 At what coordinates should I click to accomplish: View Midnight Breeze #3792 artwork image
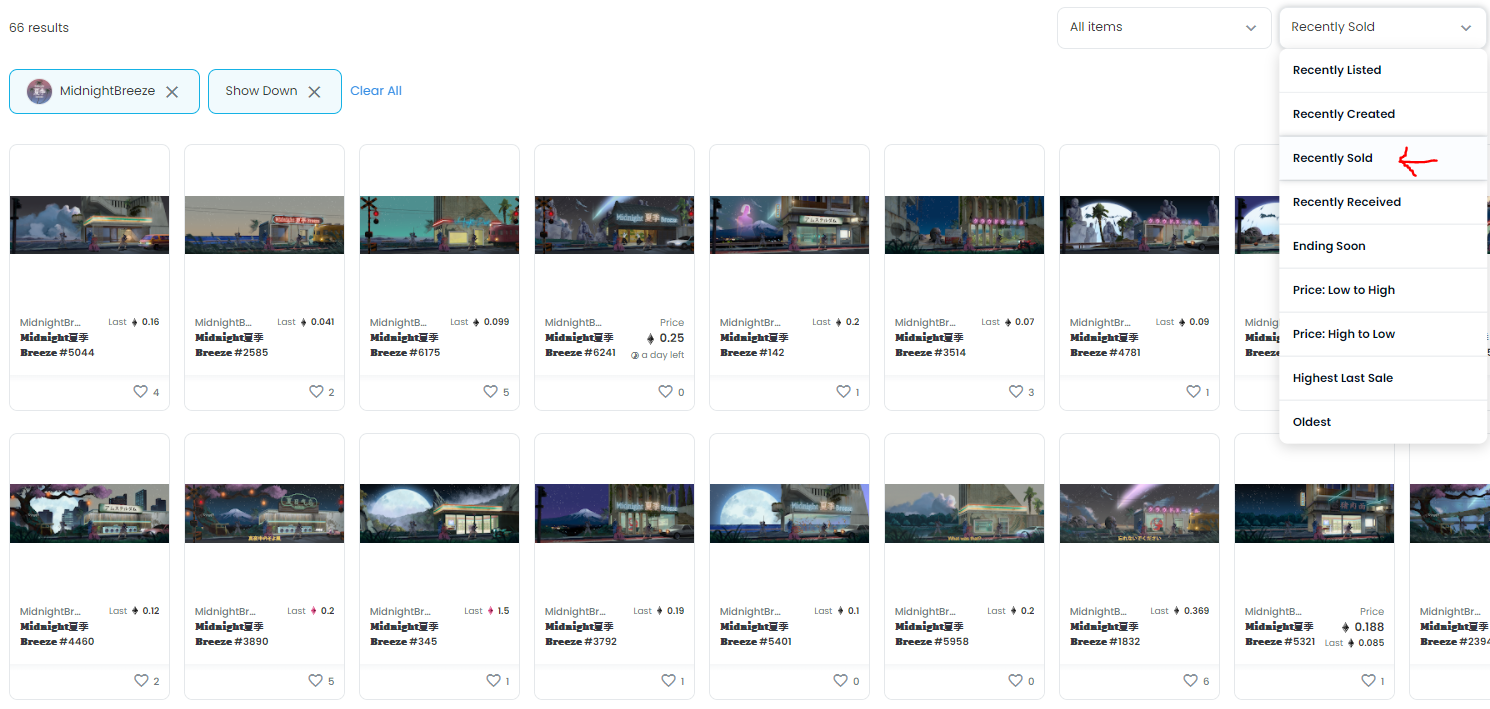tap(614, 514)
